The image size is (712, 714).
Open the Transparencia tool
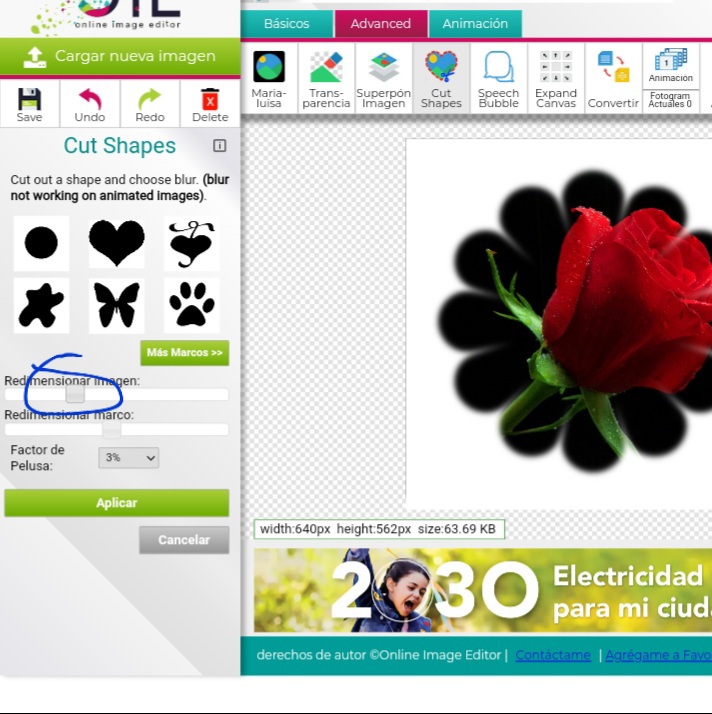tap(326, 78)
